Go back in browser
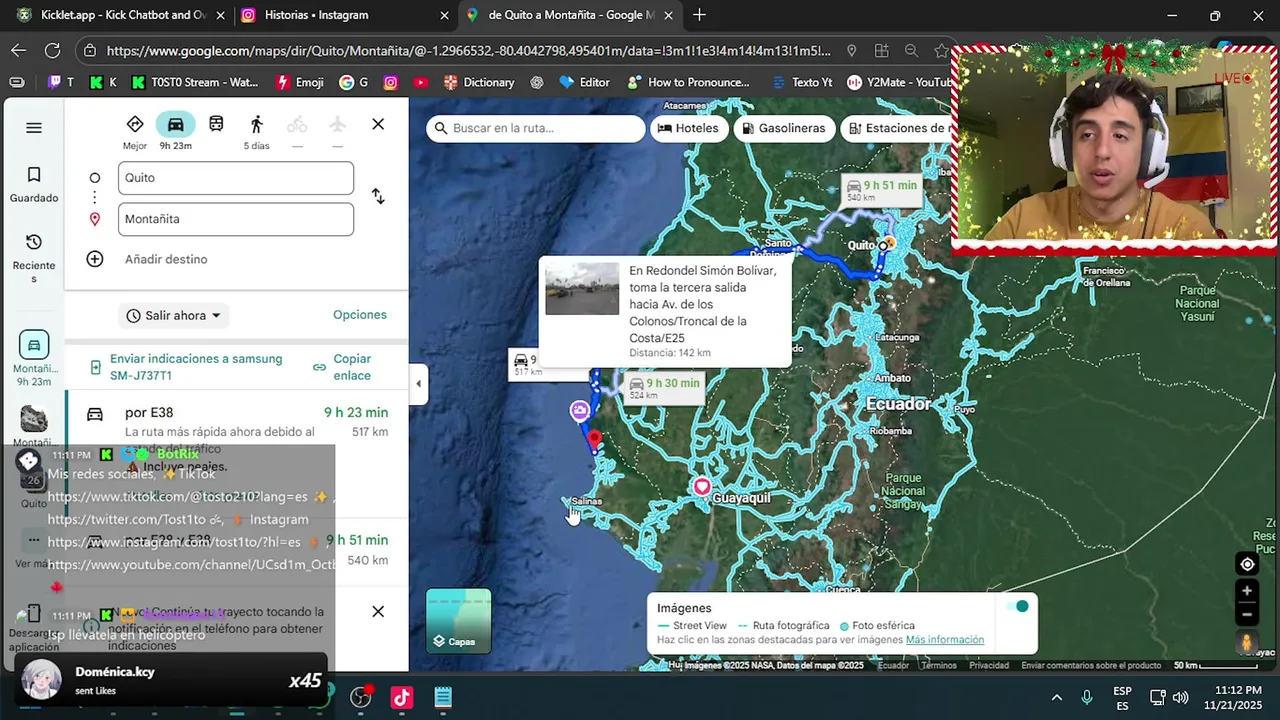Screen dimensions: 1280x720 coord(19,50)
